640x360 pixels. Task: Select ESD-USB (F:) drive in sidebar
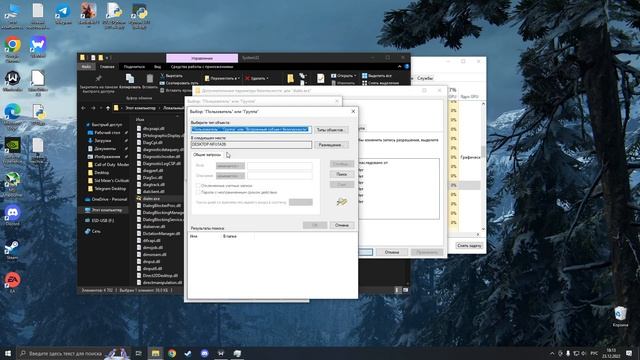click(100, 220)
